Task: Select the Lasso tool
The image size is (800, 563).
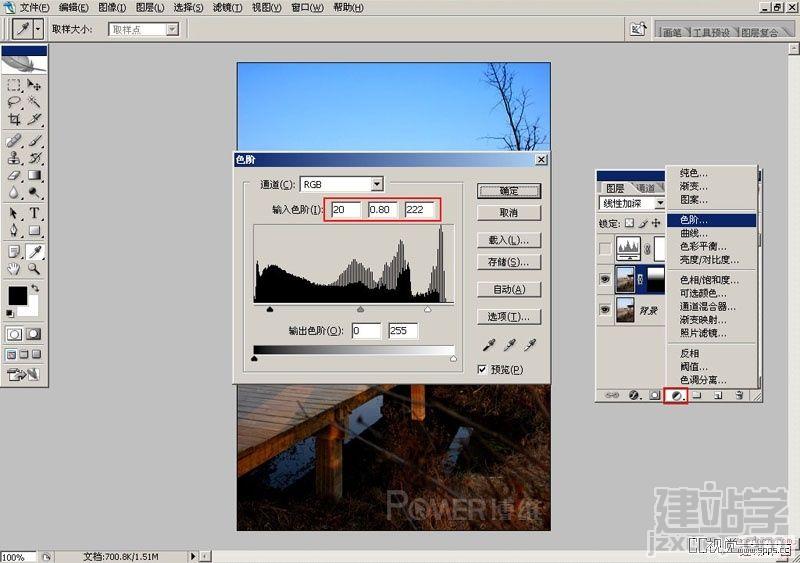Action: [x=14, y=102]
